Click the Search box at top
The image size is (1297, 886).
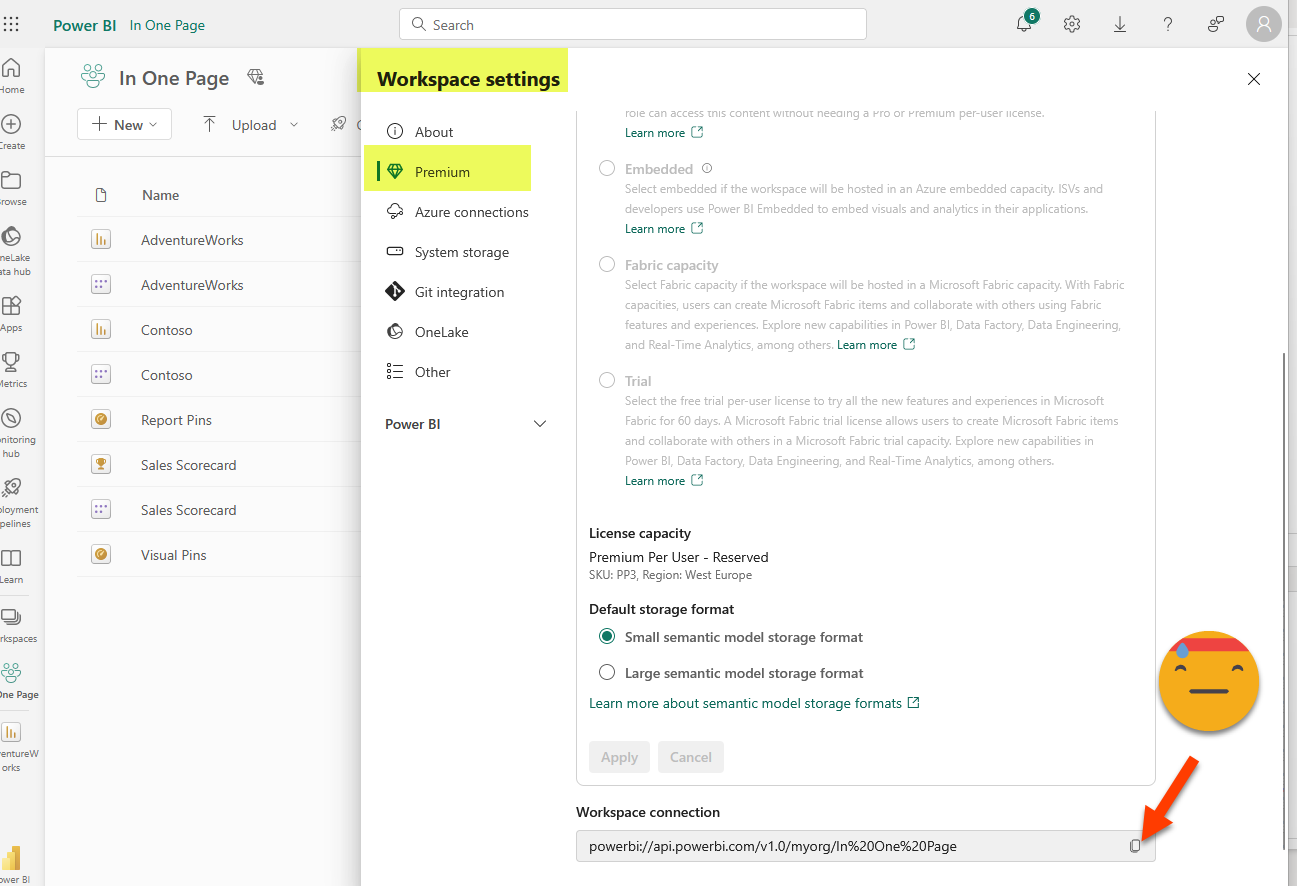pos(632,25)
